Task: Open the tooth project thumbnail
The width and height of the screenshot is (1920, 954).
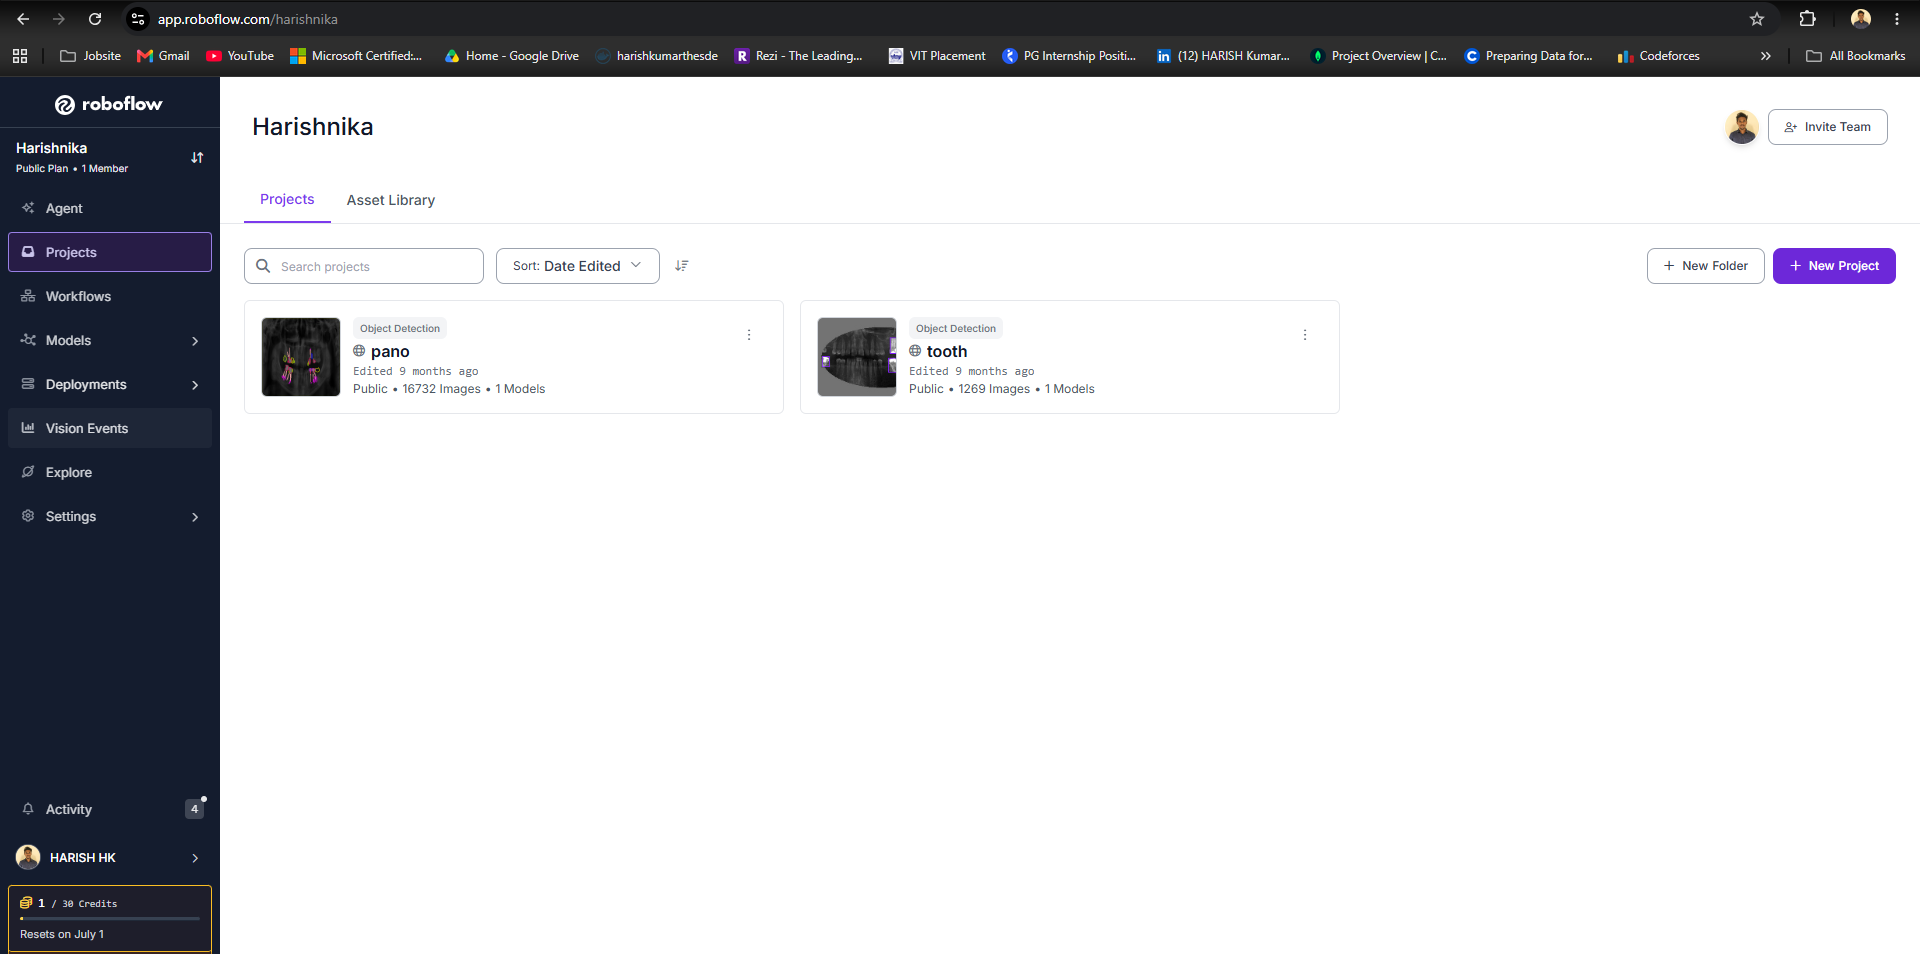Action: pyautogui.click(x=857, y=357)
